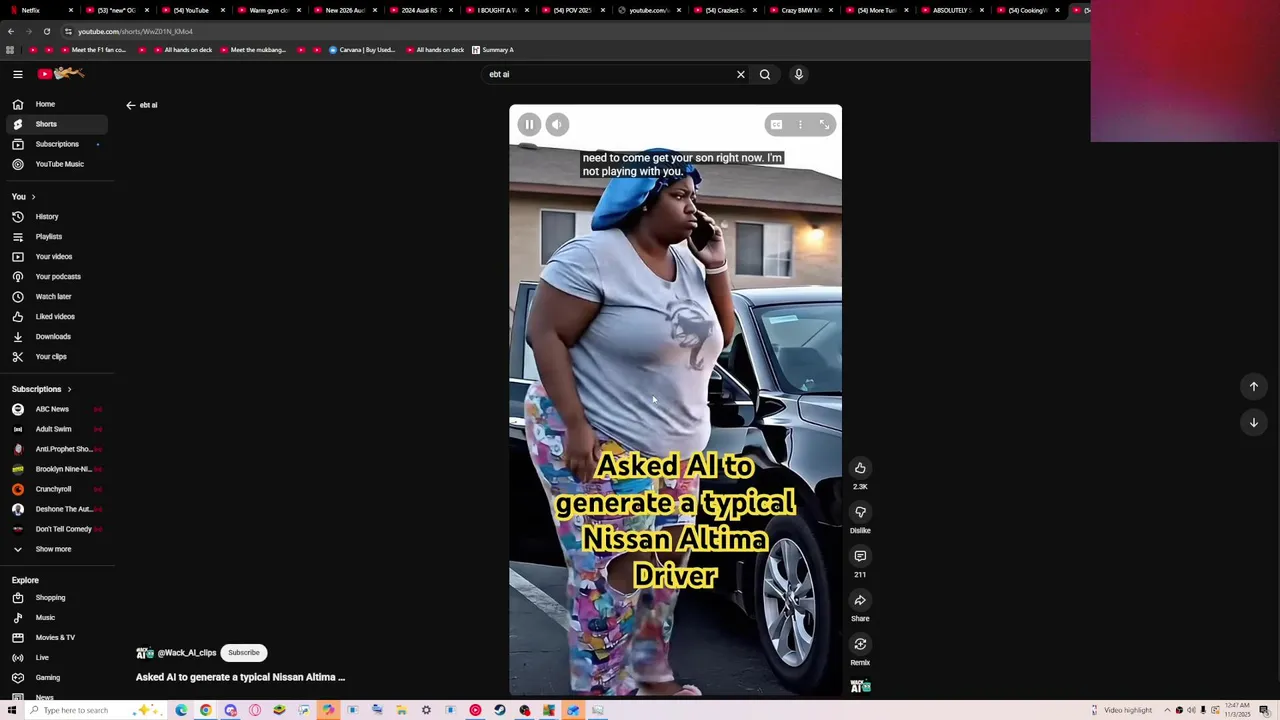
Task: Open Gaming under Explore
Action: 57,678
